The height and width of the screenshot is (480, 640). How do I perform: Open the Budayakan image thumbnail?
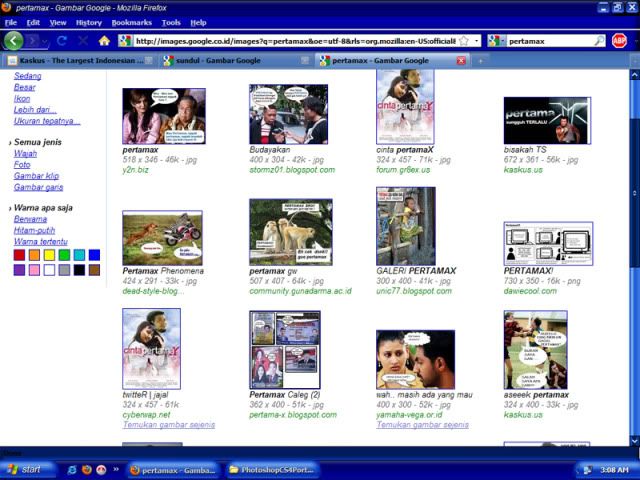(x=289, y=114)
